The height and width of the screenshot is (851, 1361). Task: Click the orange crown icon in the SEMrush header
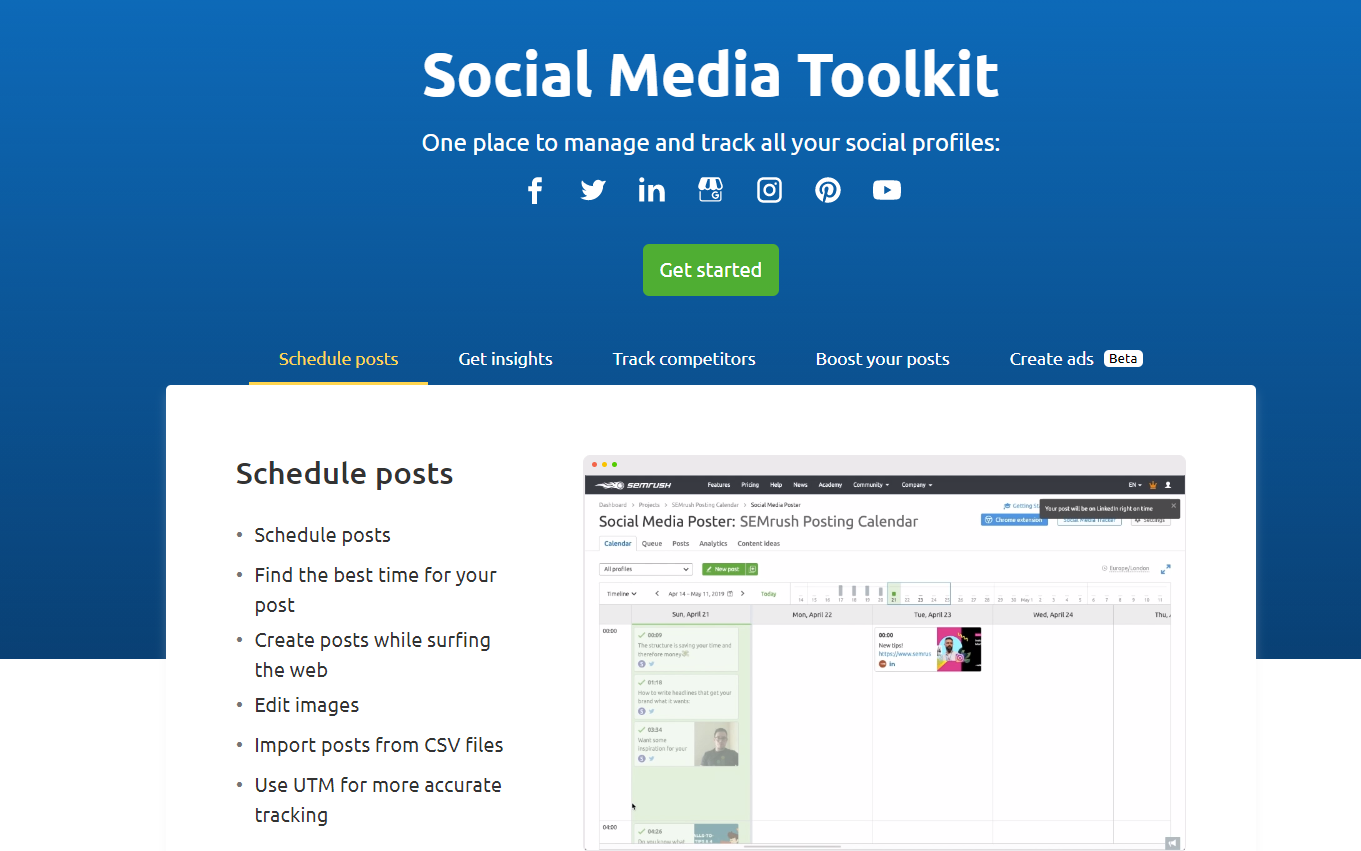[x=1152, y=485]
